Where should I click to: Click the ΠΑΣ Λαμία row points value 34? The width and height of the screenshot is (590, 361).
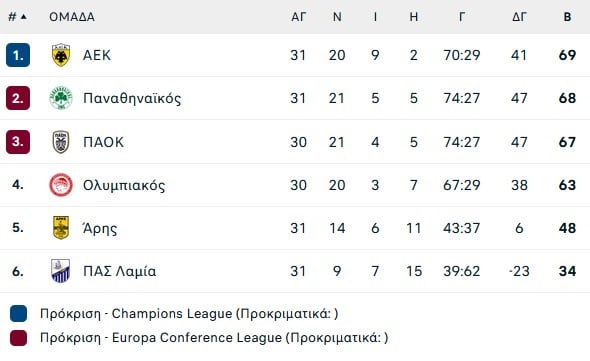pos(567,271)
